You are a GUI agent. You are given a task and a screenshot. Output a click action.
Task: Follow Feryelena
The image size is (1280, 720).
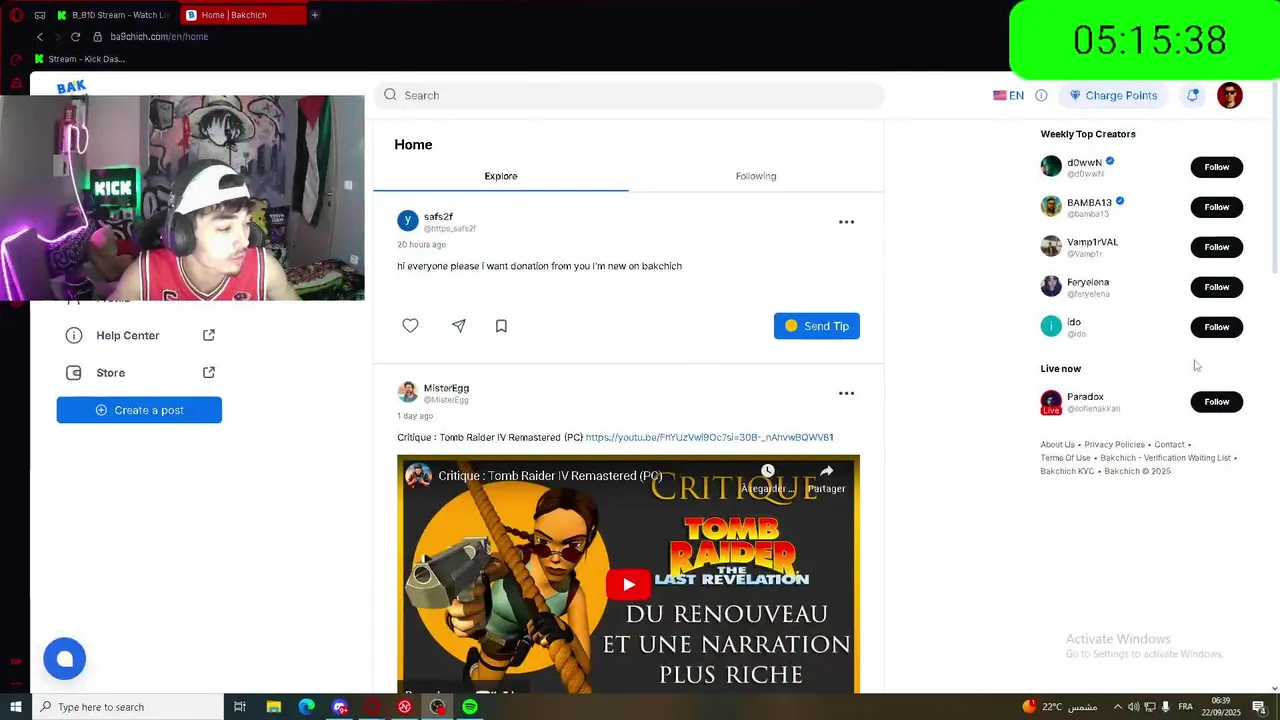(1216, 287)
